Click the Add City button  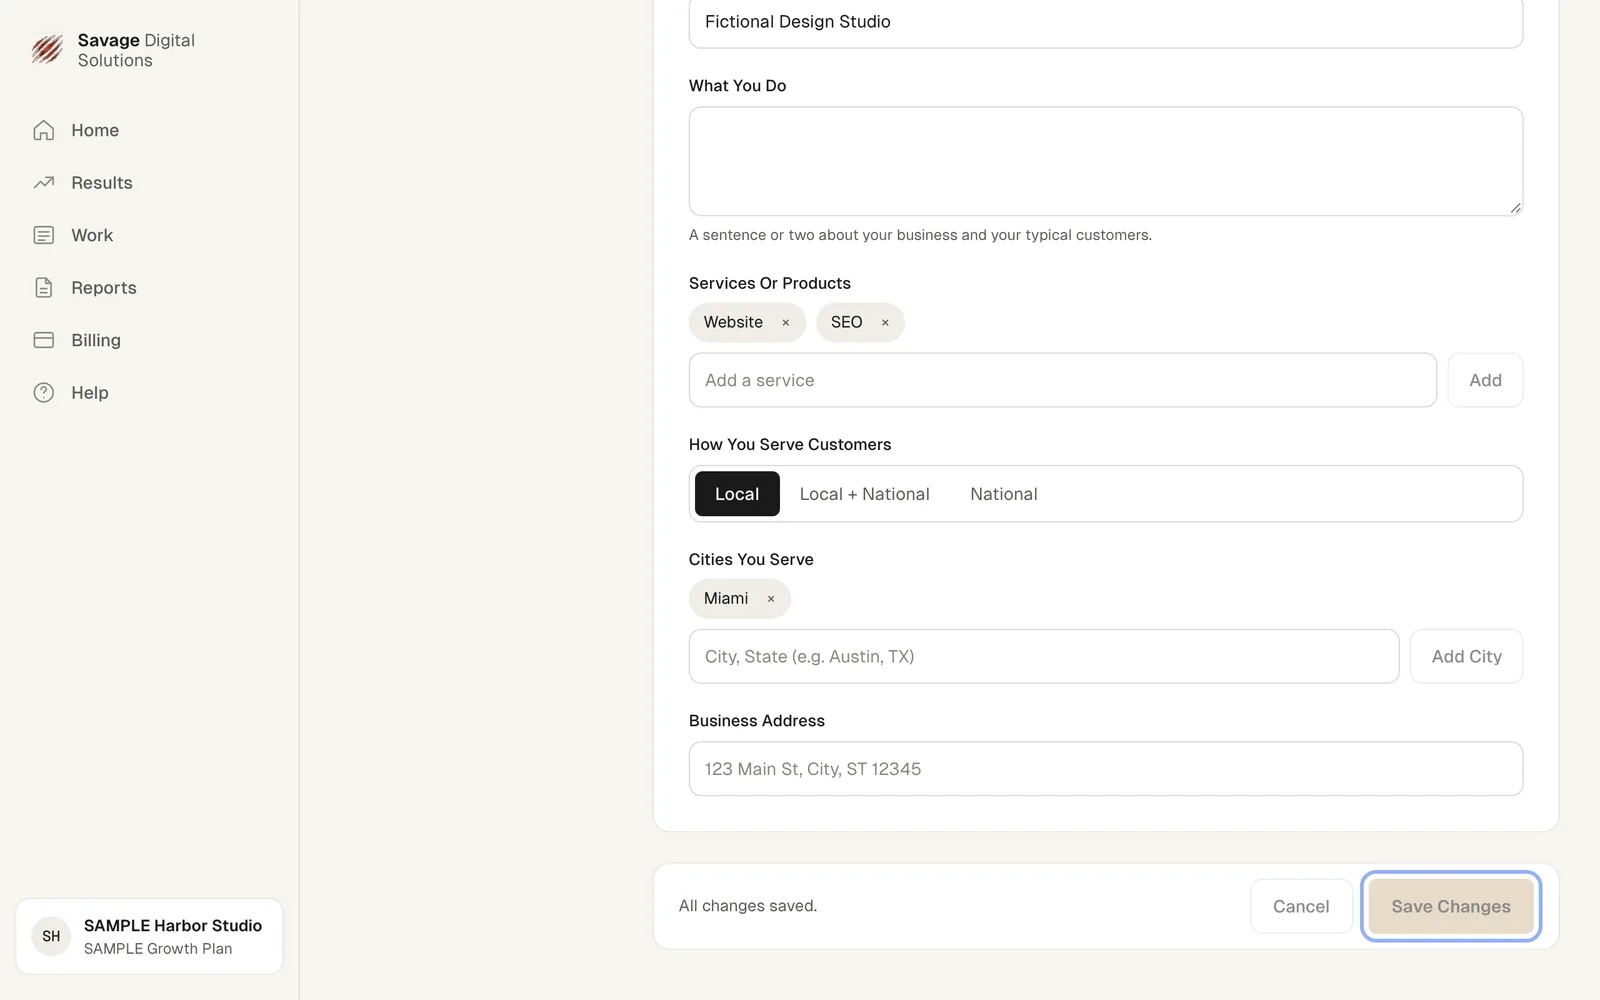[1466, 657]
